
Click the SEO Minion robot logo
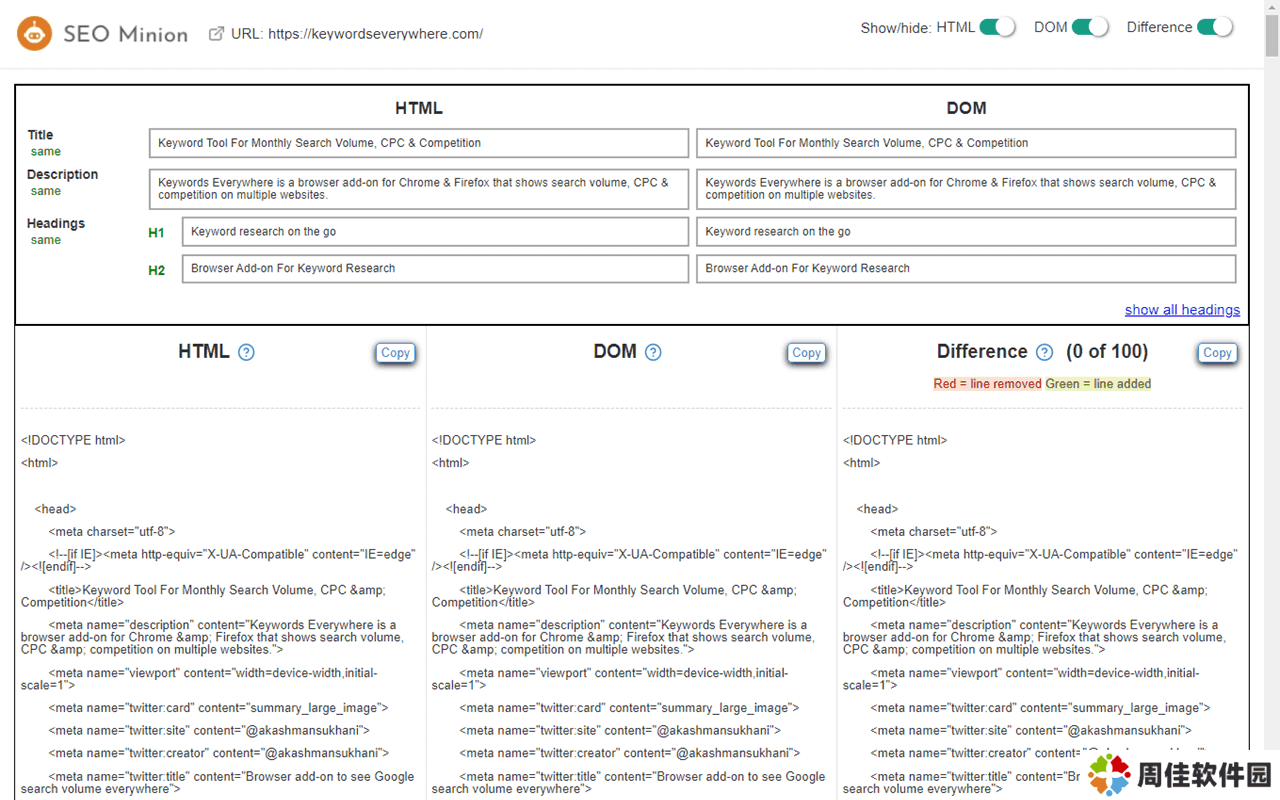[34, 34]
